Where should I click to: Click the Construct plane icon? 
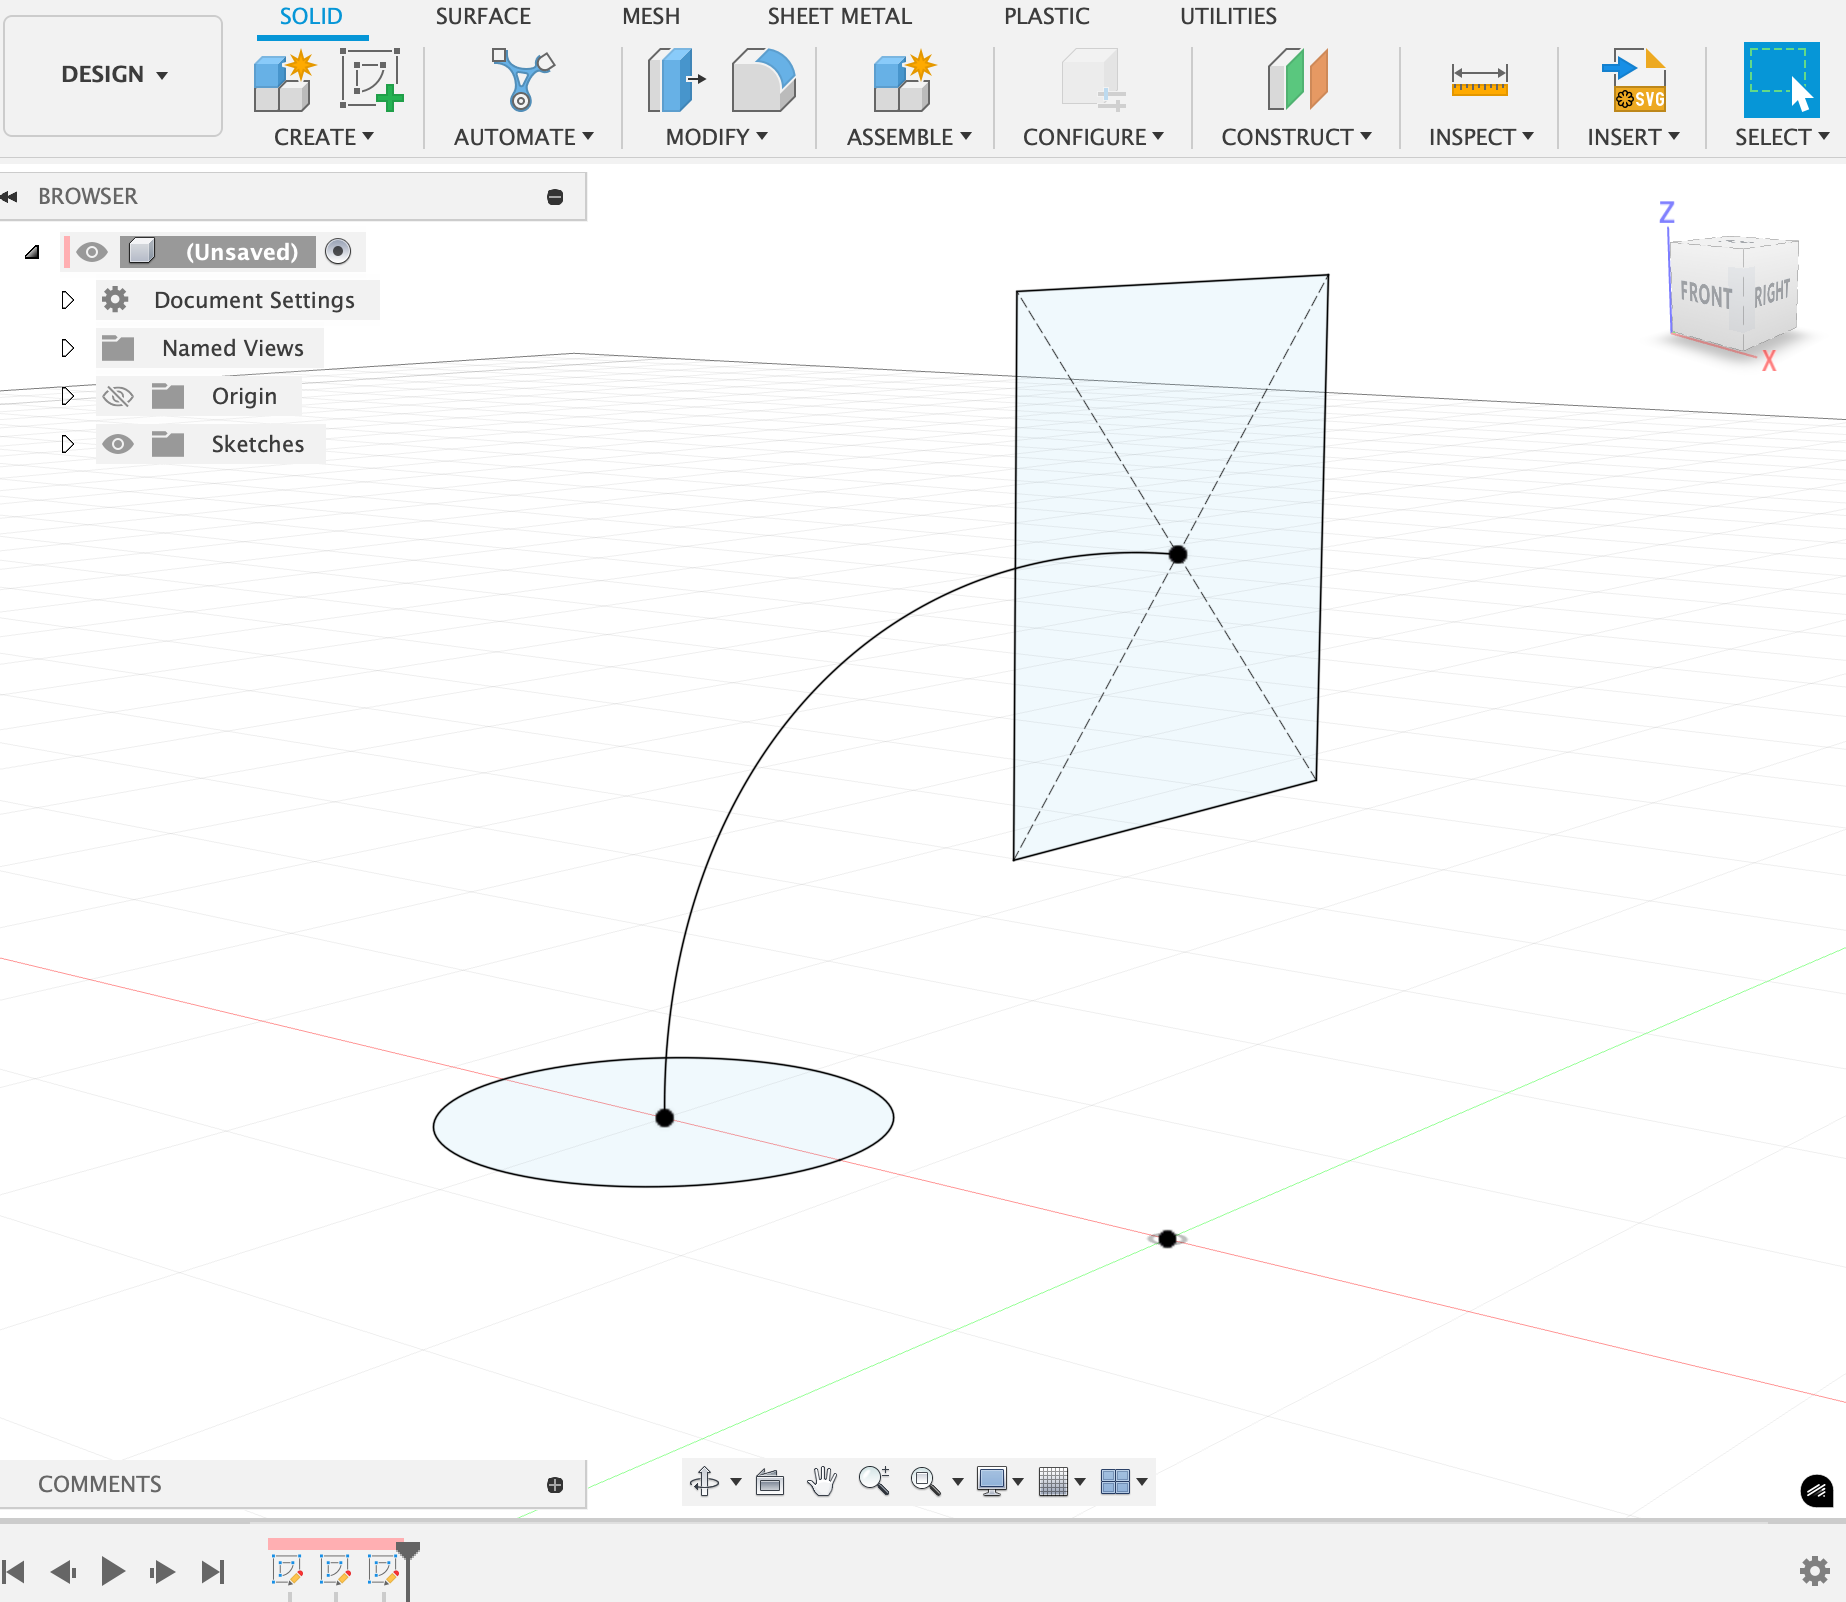(x=1296, y=79)
